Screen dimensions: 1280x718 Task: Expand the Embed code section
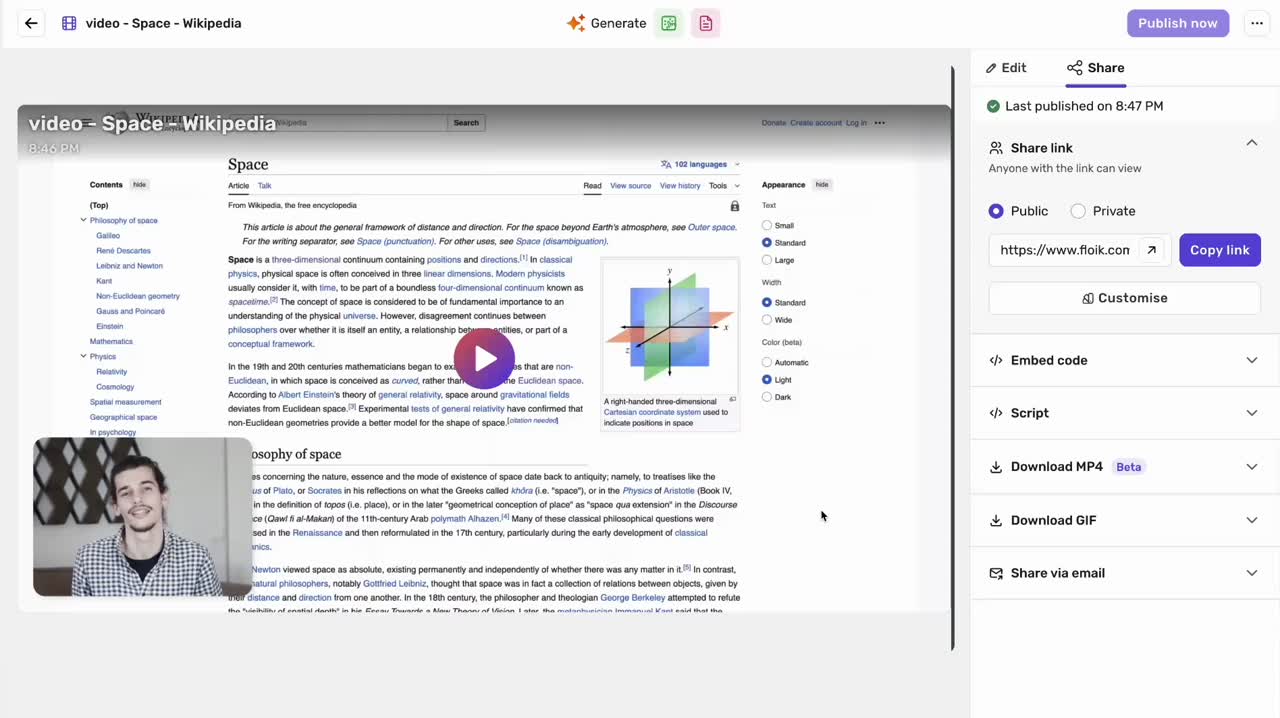[x=1252, y=360]
